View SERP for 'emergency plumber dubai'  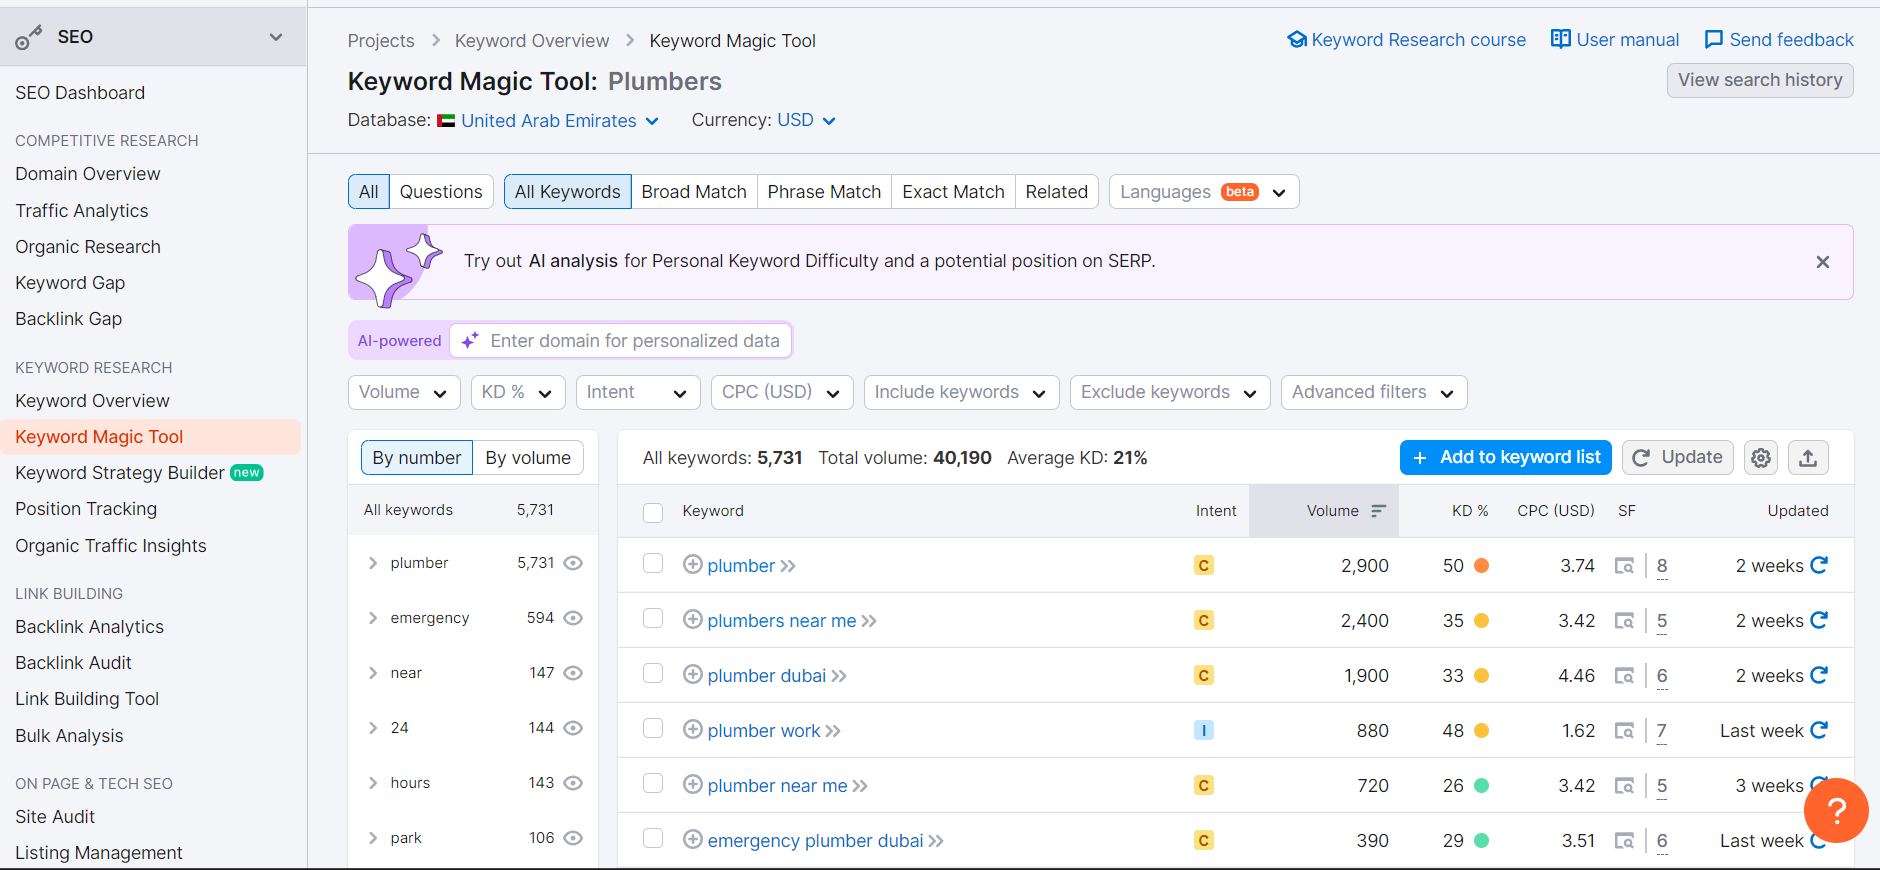[x=1625, y=841]
